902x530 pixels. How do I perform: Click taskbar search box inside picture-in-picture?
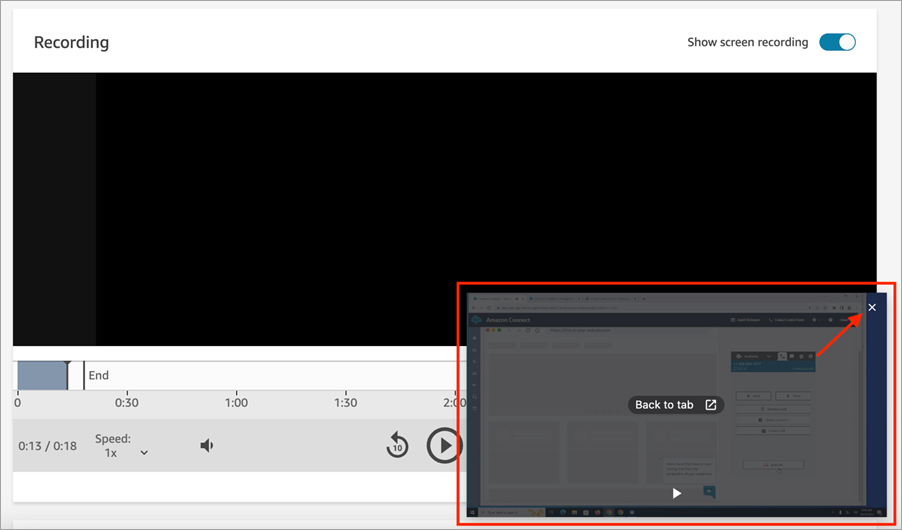click(x=503, y=512)
